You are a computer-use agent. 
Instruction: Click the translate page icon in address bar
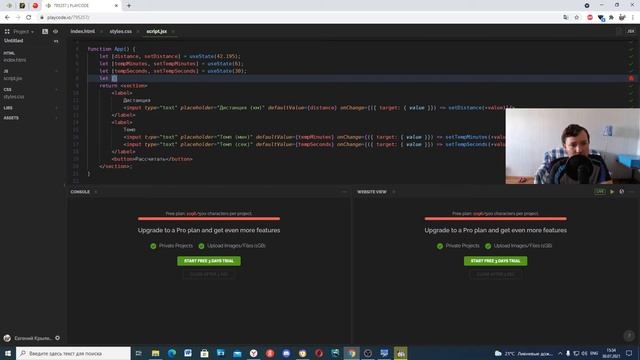click(x=565, y=18)
